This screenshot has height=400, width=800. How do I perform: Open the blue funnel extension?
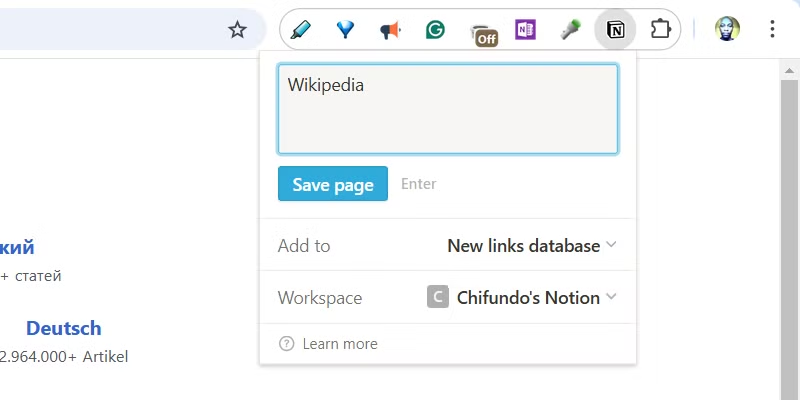point(345,30)
